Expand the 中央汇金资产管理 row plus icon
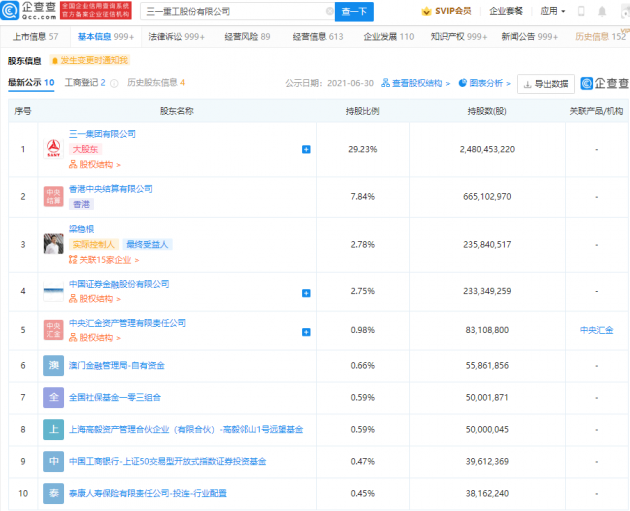Screen dimensions: 630x511 coord(306,329)
